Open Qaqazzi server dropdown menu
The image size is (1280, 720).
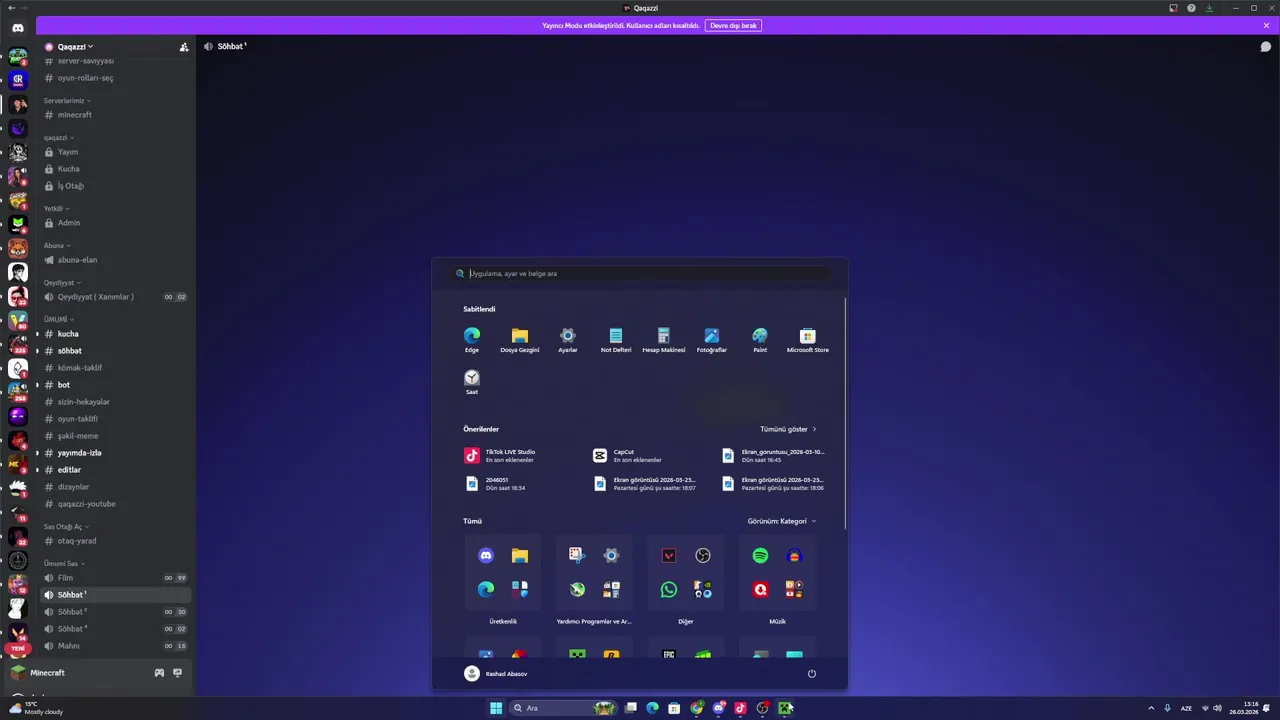pos(75,47)
